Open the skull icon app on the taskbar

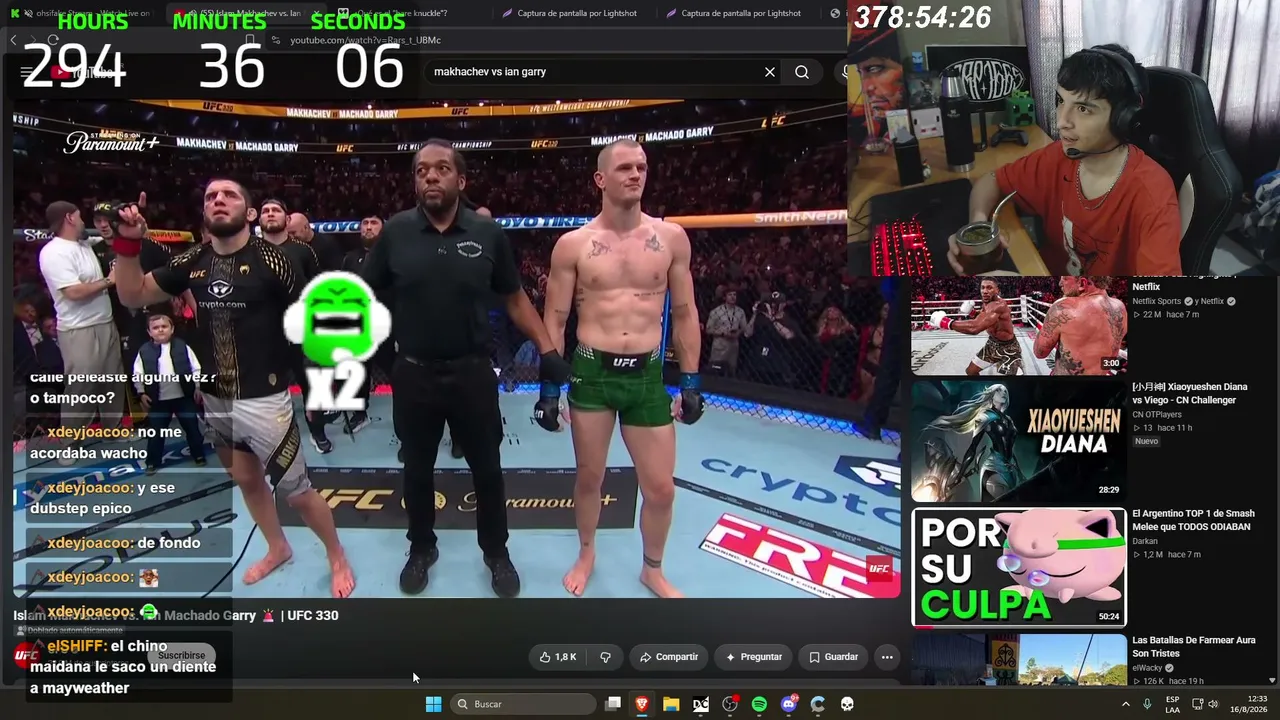[847, 704]
